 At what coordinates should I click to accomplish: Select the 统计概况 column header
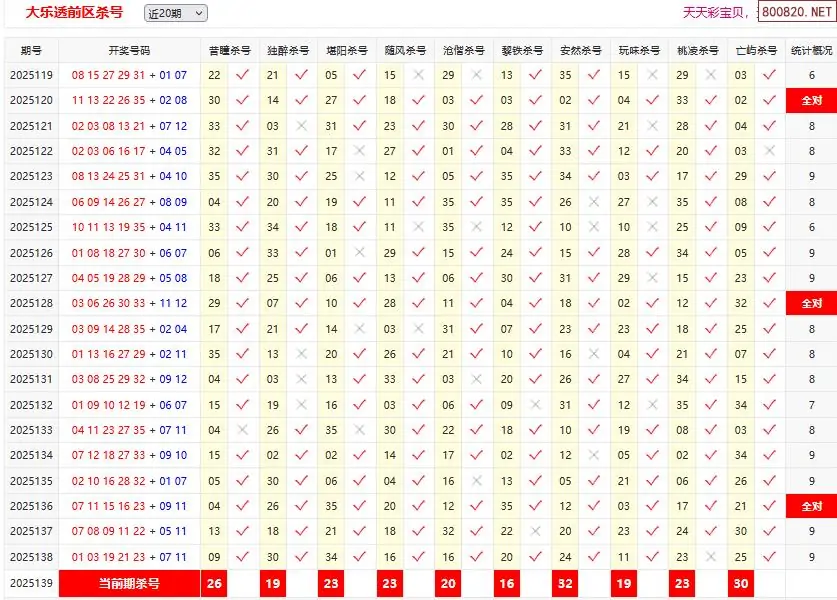811,50
